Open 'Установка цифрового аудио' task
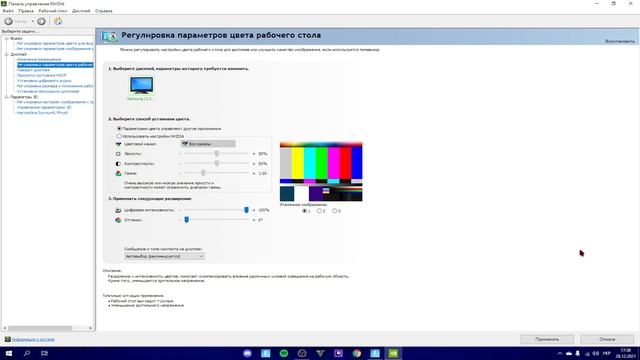640x360 pixels. click(x=44, y=81)
